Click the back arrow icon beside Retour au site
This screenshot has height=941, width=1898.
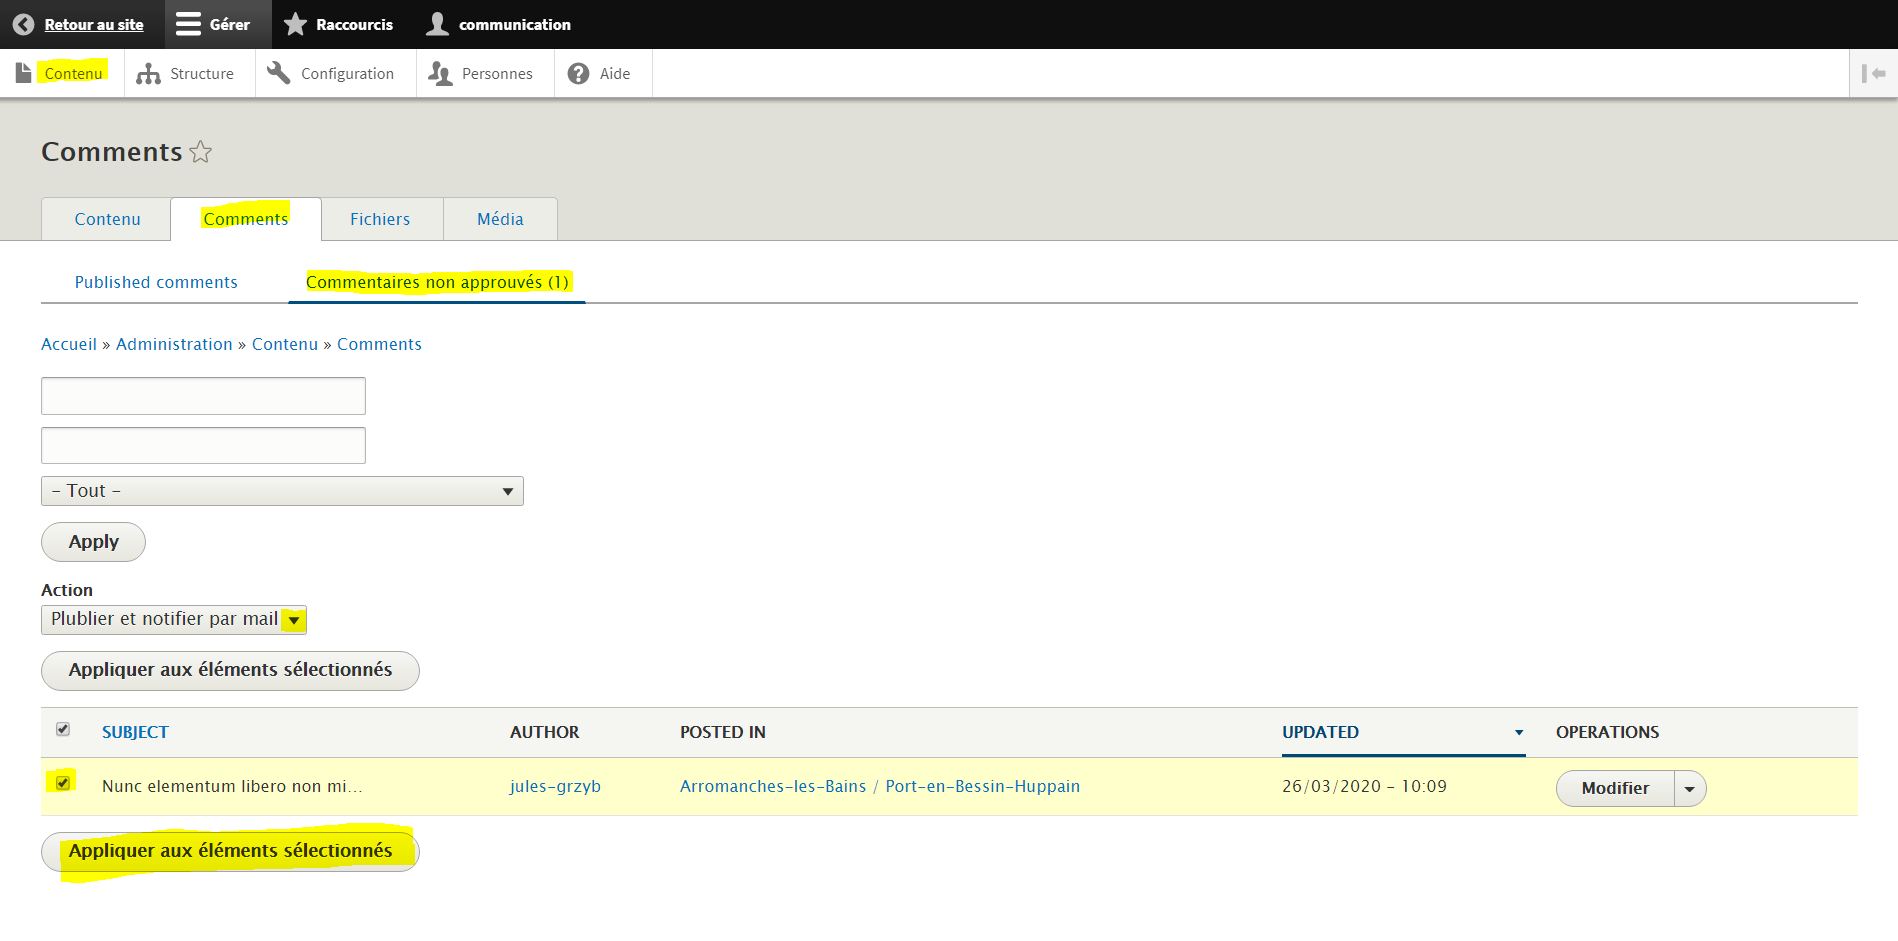coord(23,24)
